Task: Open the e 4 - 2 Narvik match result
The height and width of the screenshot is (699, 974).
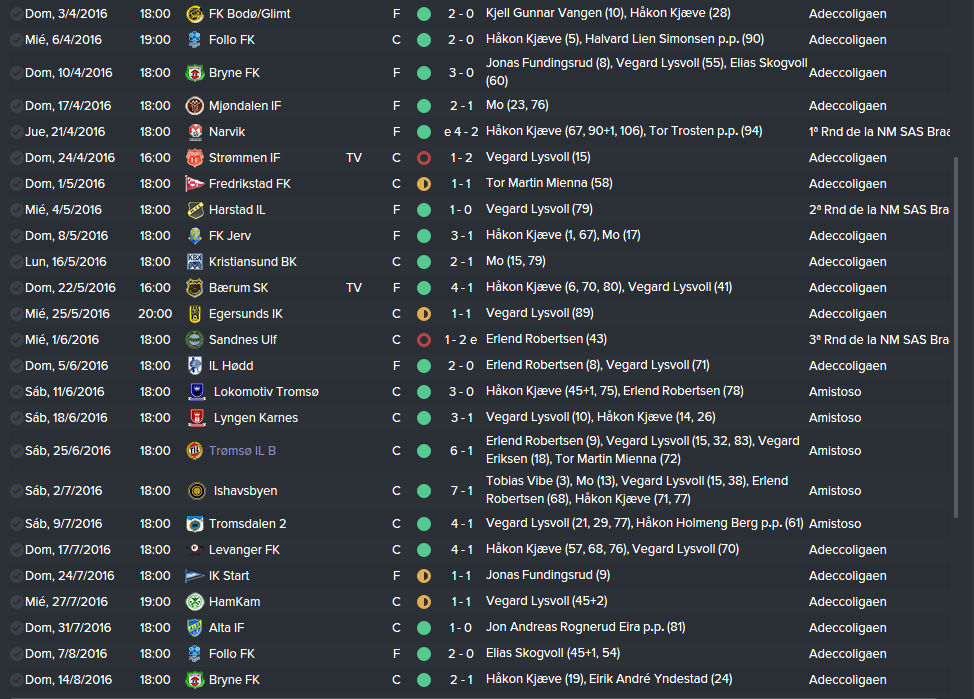Action: (x=461, y=132)
